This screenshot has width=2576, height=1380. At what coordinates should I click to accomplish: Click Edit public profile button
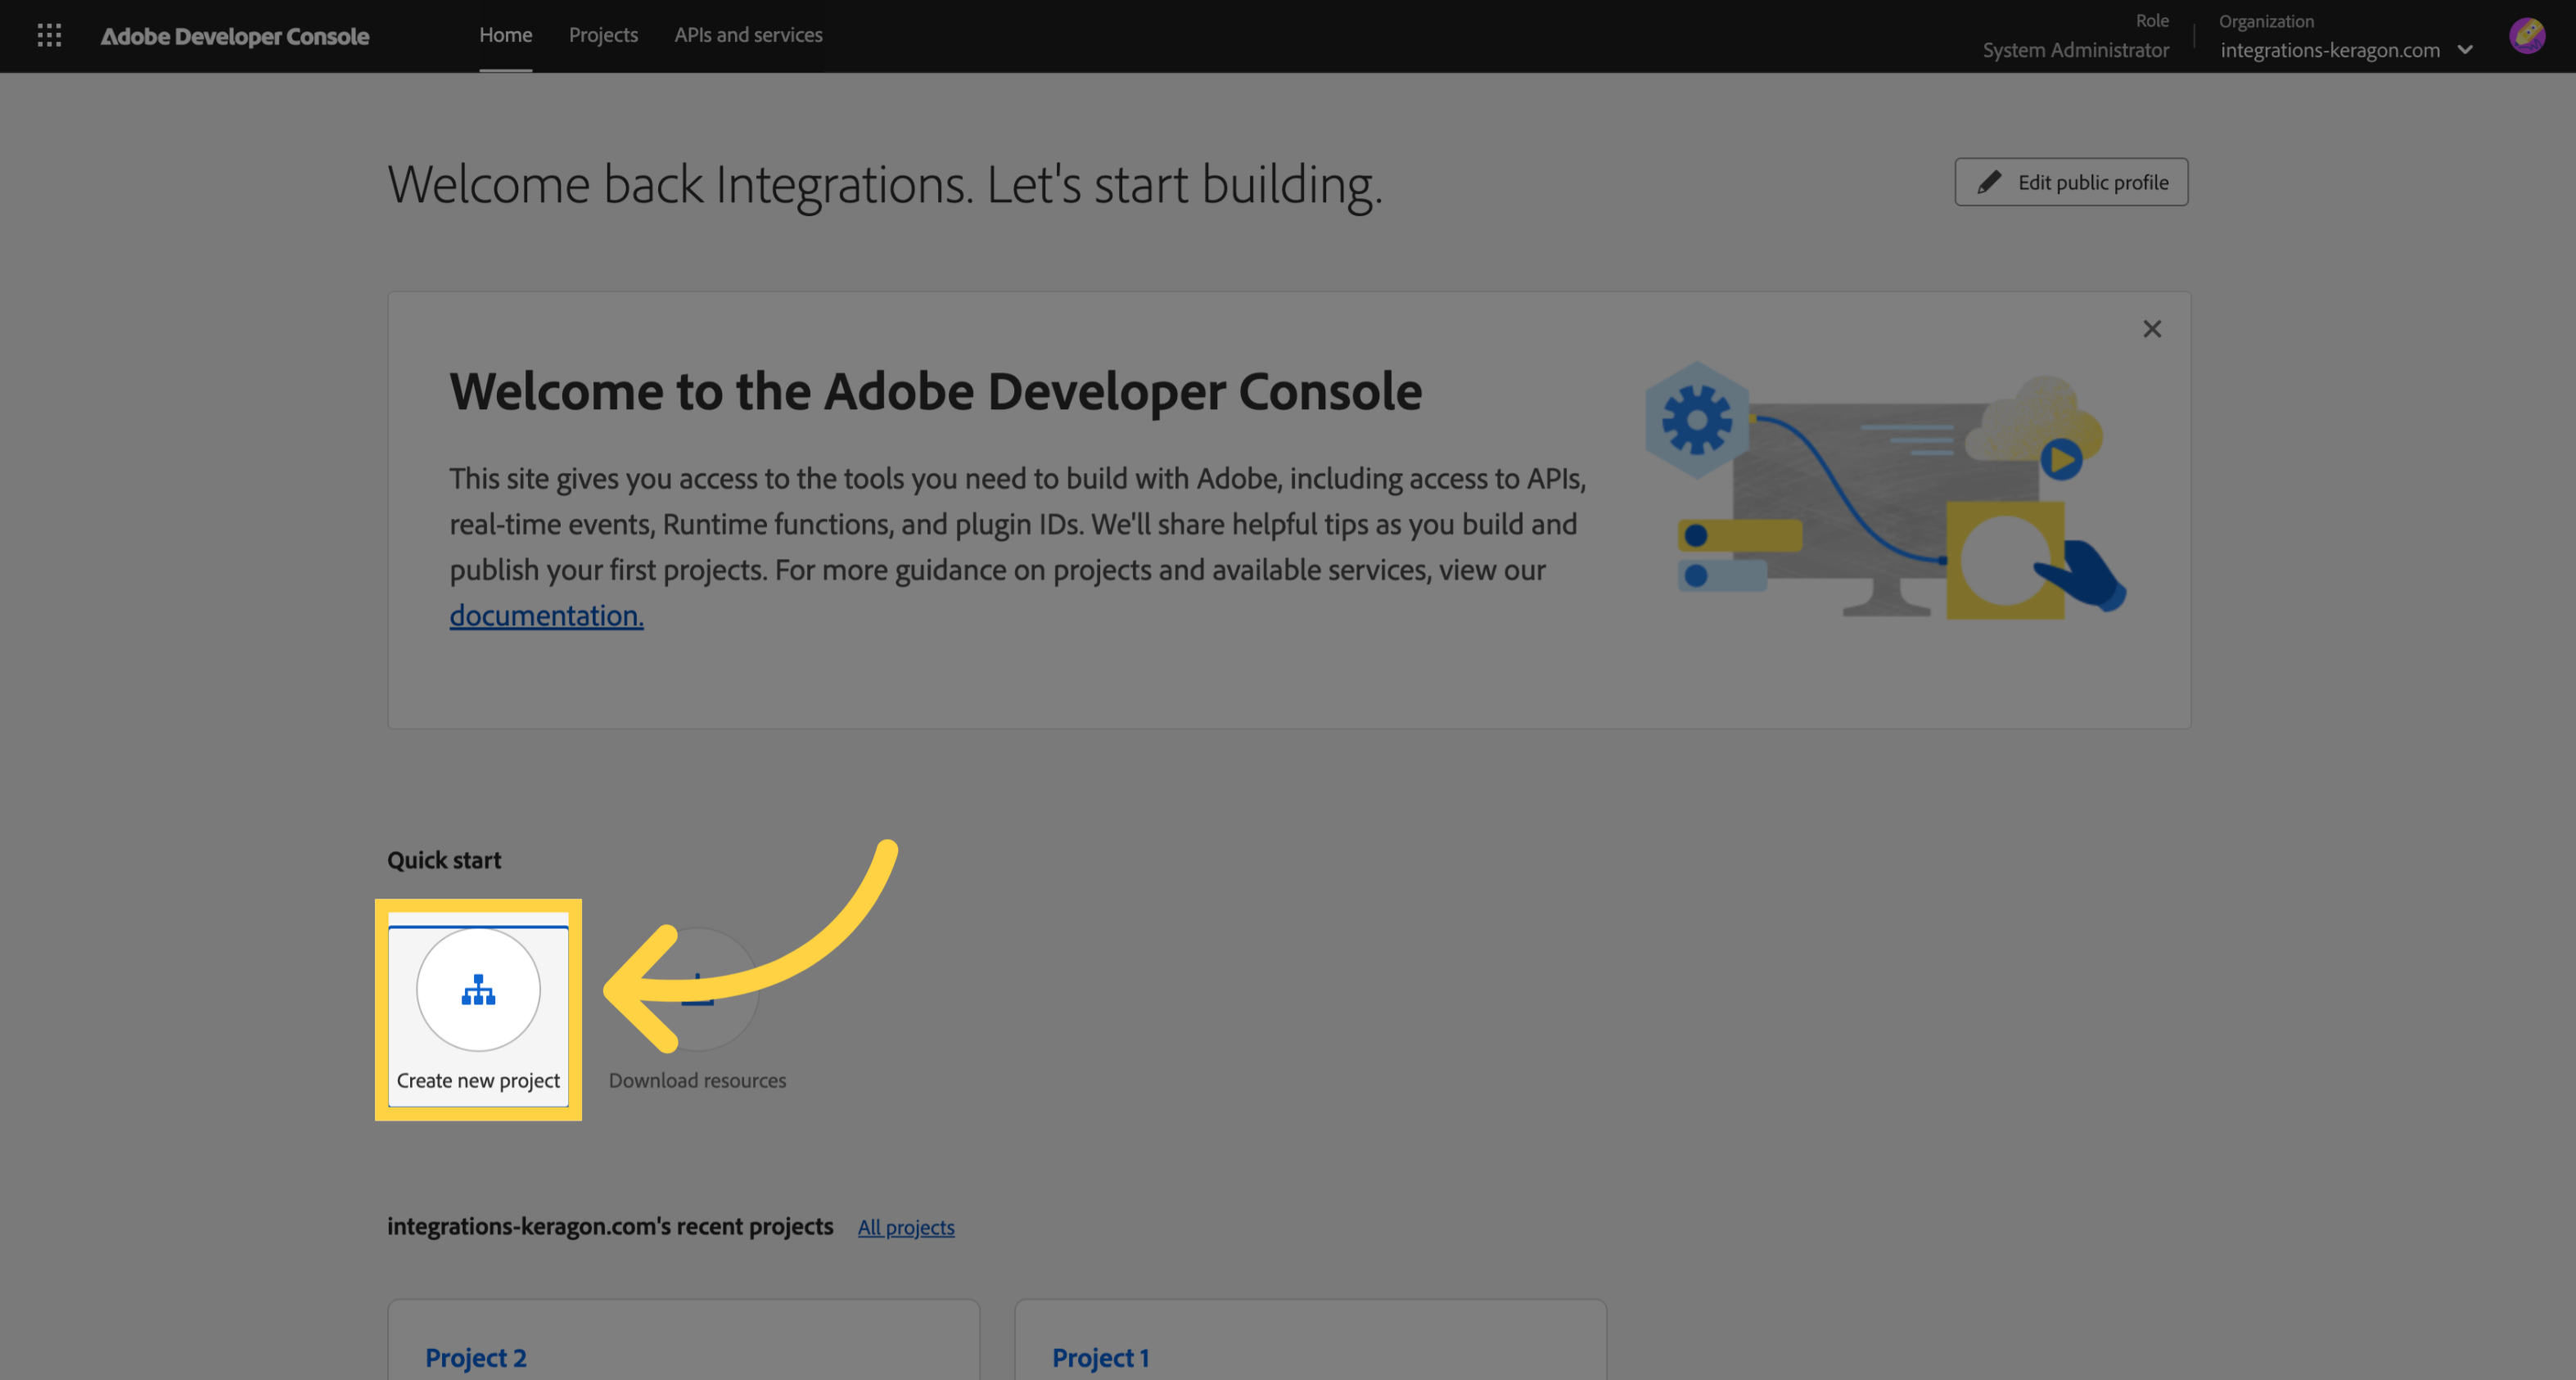[x=2071, y=182]
